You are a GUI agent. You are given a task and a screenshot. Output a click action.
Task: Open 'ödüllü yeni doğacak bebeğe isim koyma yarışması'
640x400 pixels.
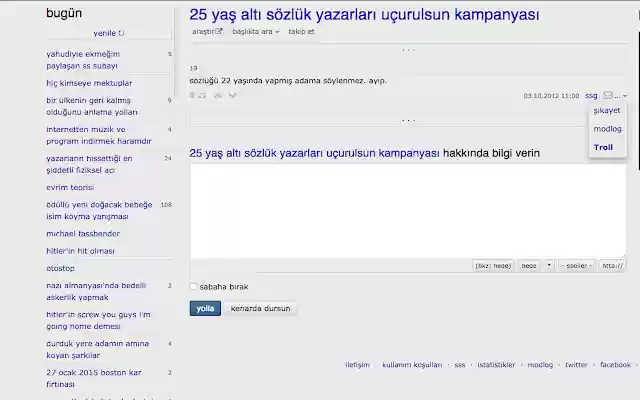(x=99, y=210)
